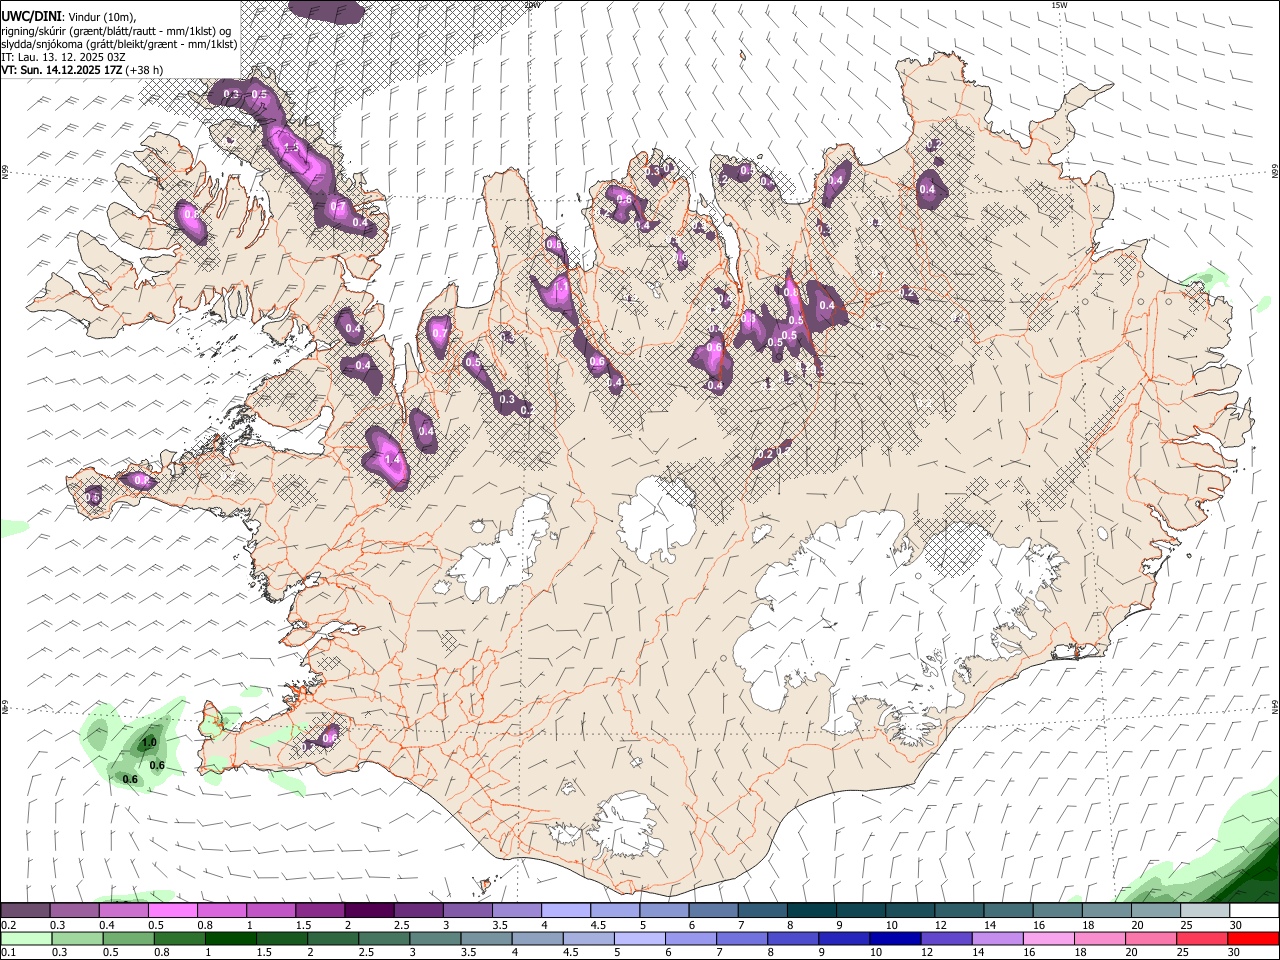The image size is (1280, 960).
Task: Click the '15W' longitude label
Action: (x=1059, y=5)
